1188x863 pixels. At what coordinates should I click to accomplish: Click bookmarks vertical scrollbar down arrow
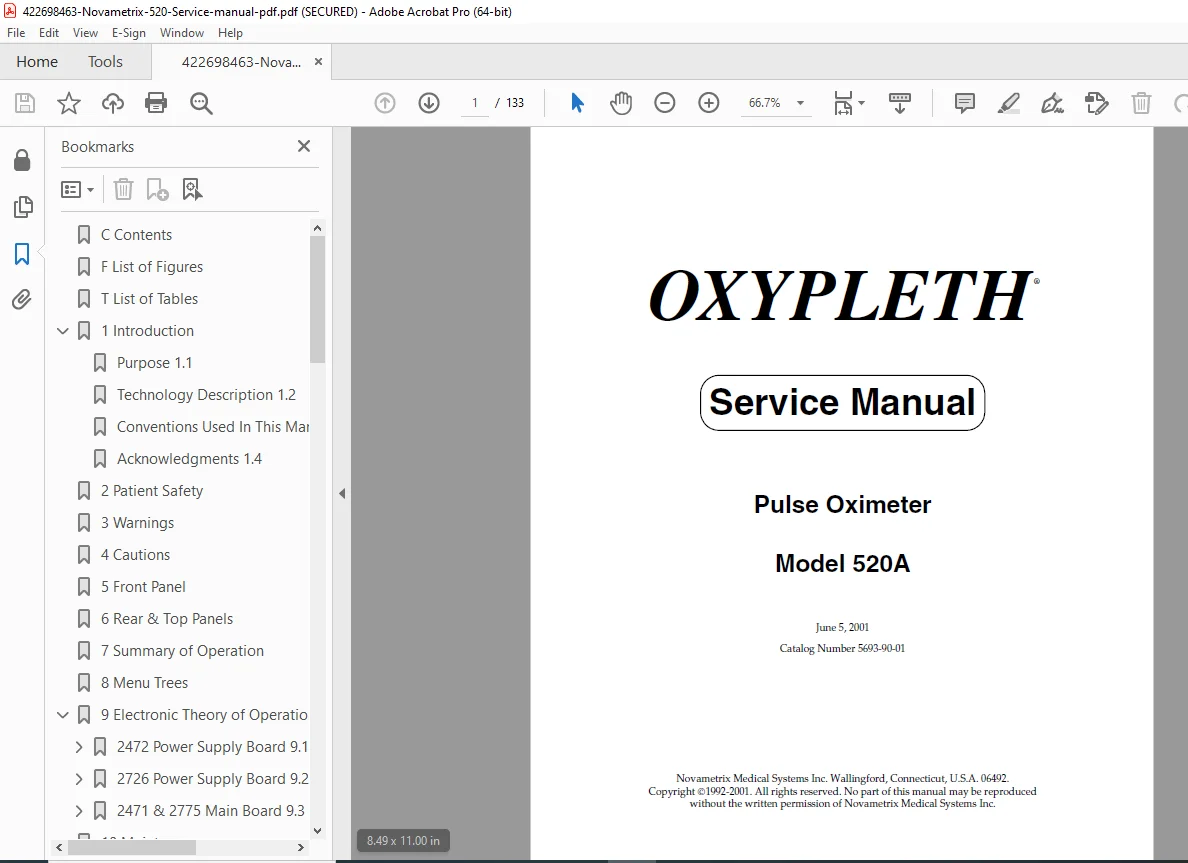[317, 830]
